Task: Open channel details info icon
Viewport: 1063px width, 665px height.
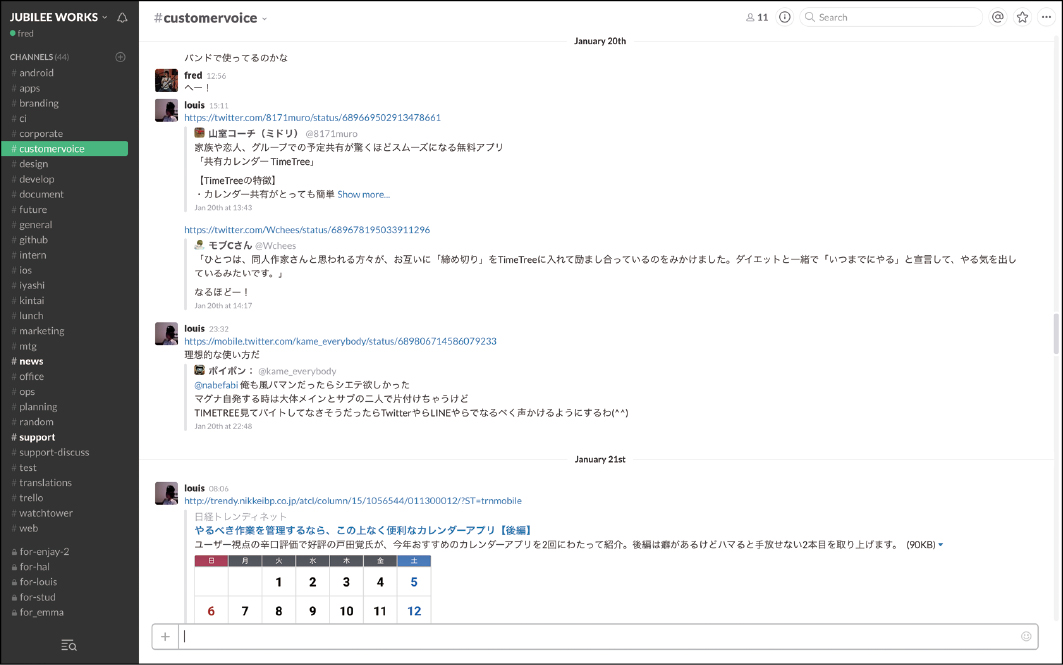Action: 784,18
